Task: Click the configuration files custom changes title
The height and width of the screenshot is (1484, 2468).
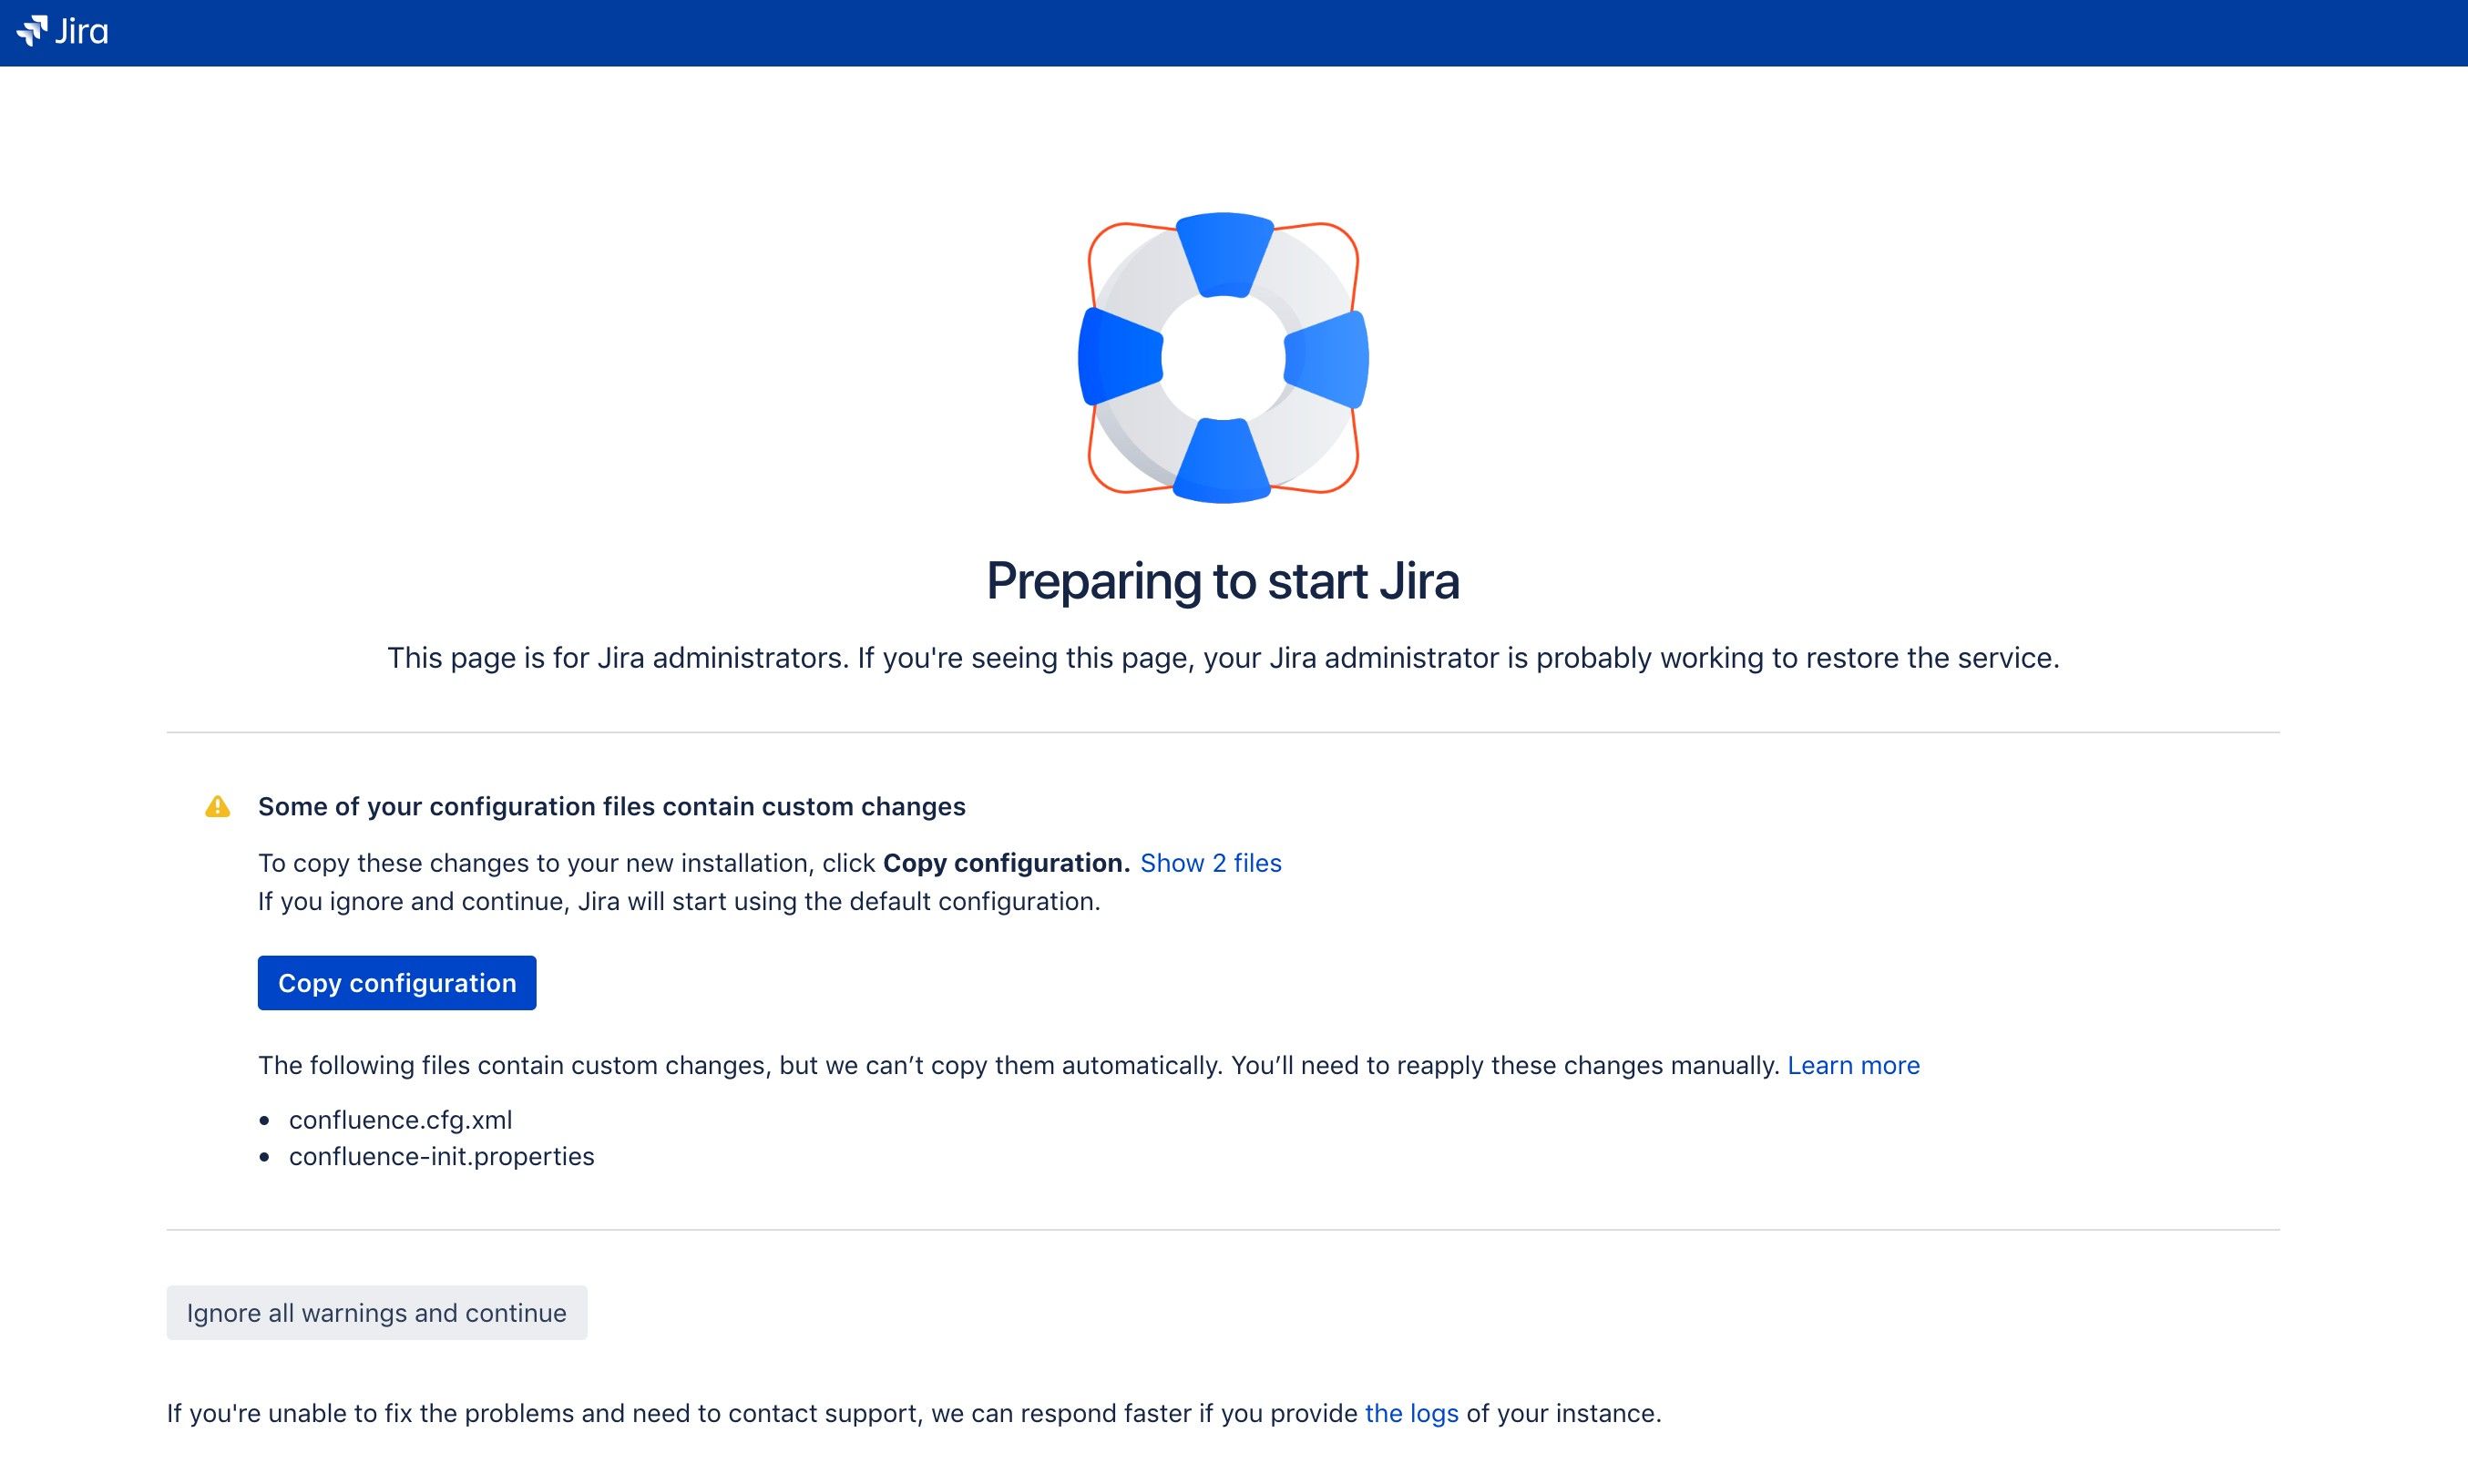Action: pyautogui.click(x=612, y=807)
